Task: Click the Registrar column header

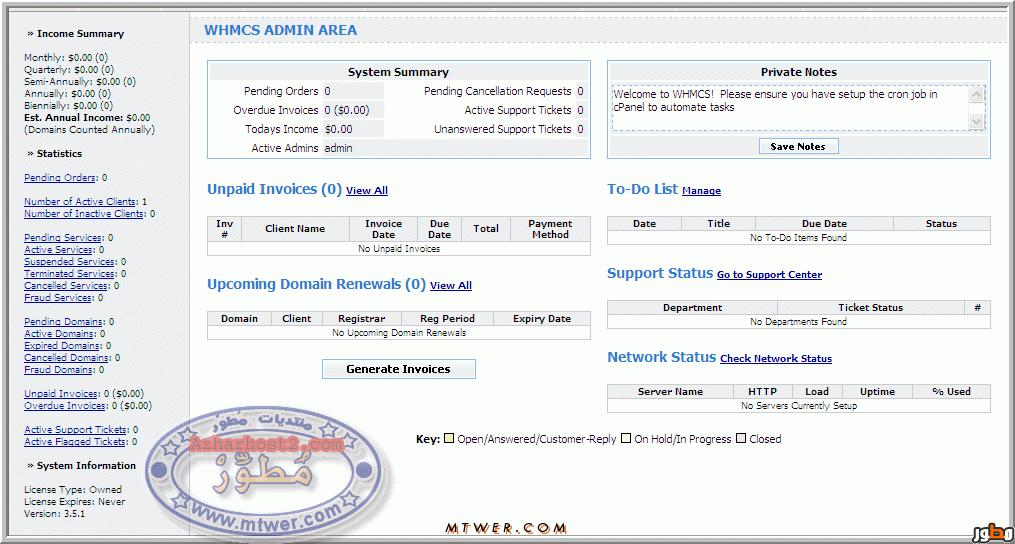Action: coord(362,319)
